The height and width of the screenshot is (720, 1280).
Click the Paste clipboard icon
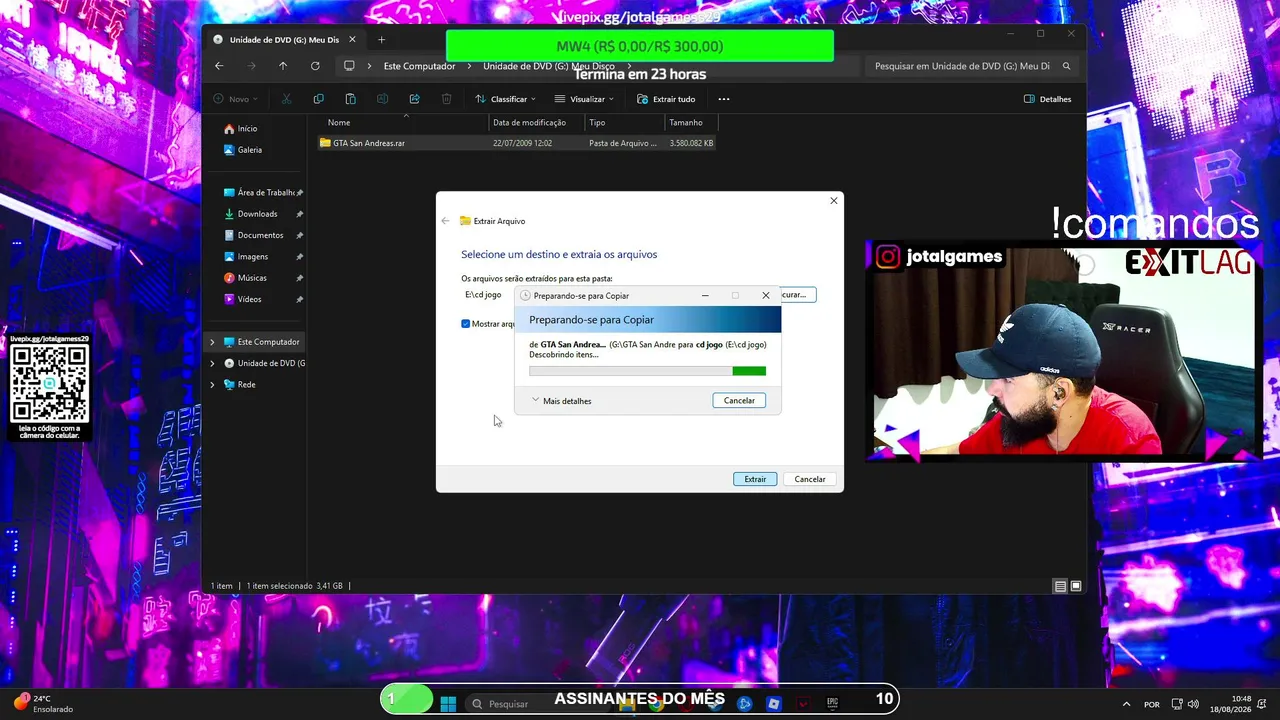(350, 99)
